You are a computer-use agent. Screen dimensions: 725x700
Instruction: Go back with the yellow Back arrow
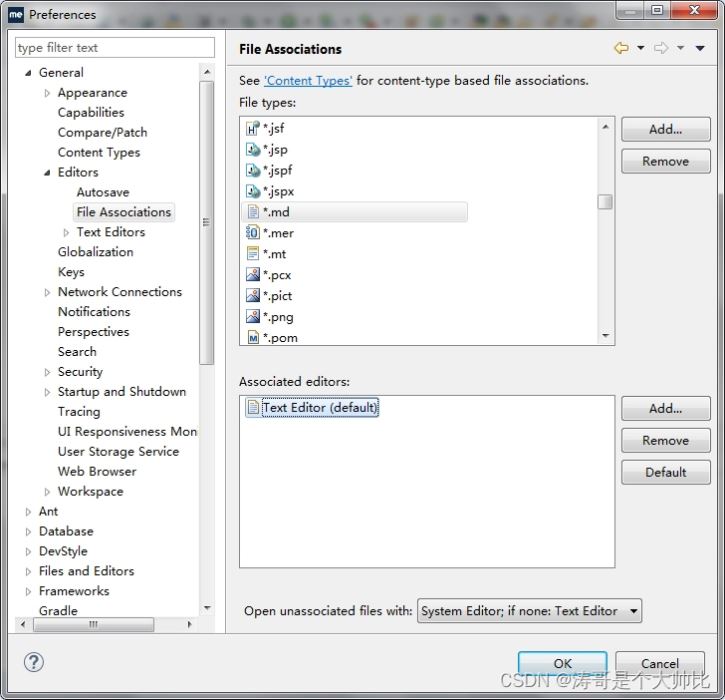[621, 48]
